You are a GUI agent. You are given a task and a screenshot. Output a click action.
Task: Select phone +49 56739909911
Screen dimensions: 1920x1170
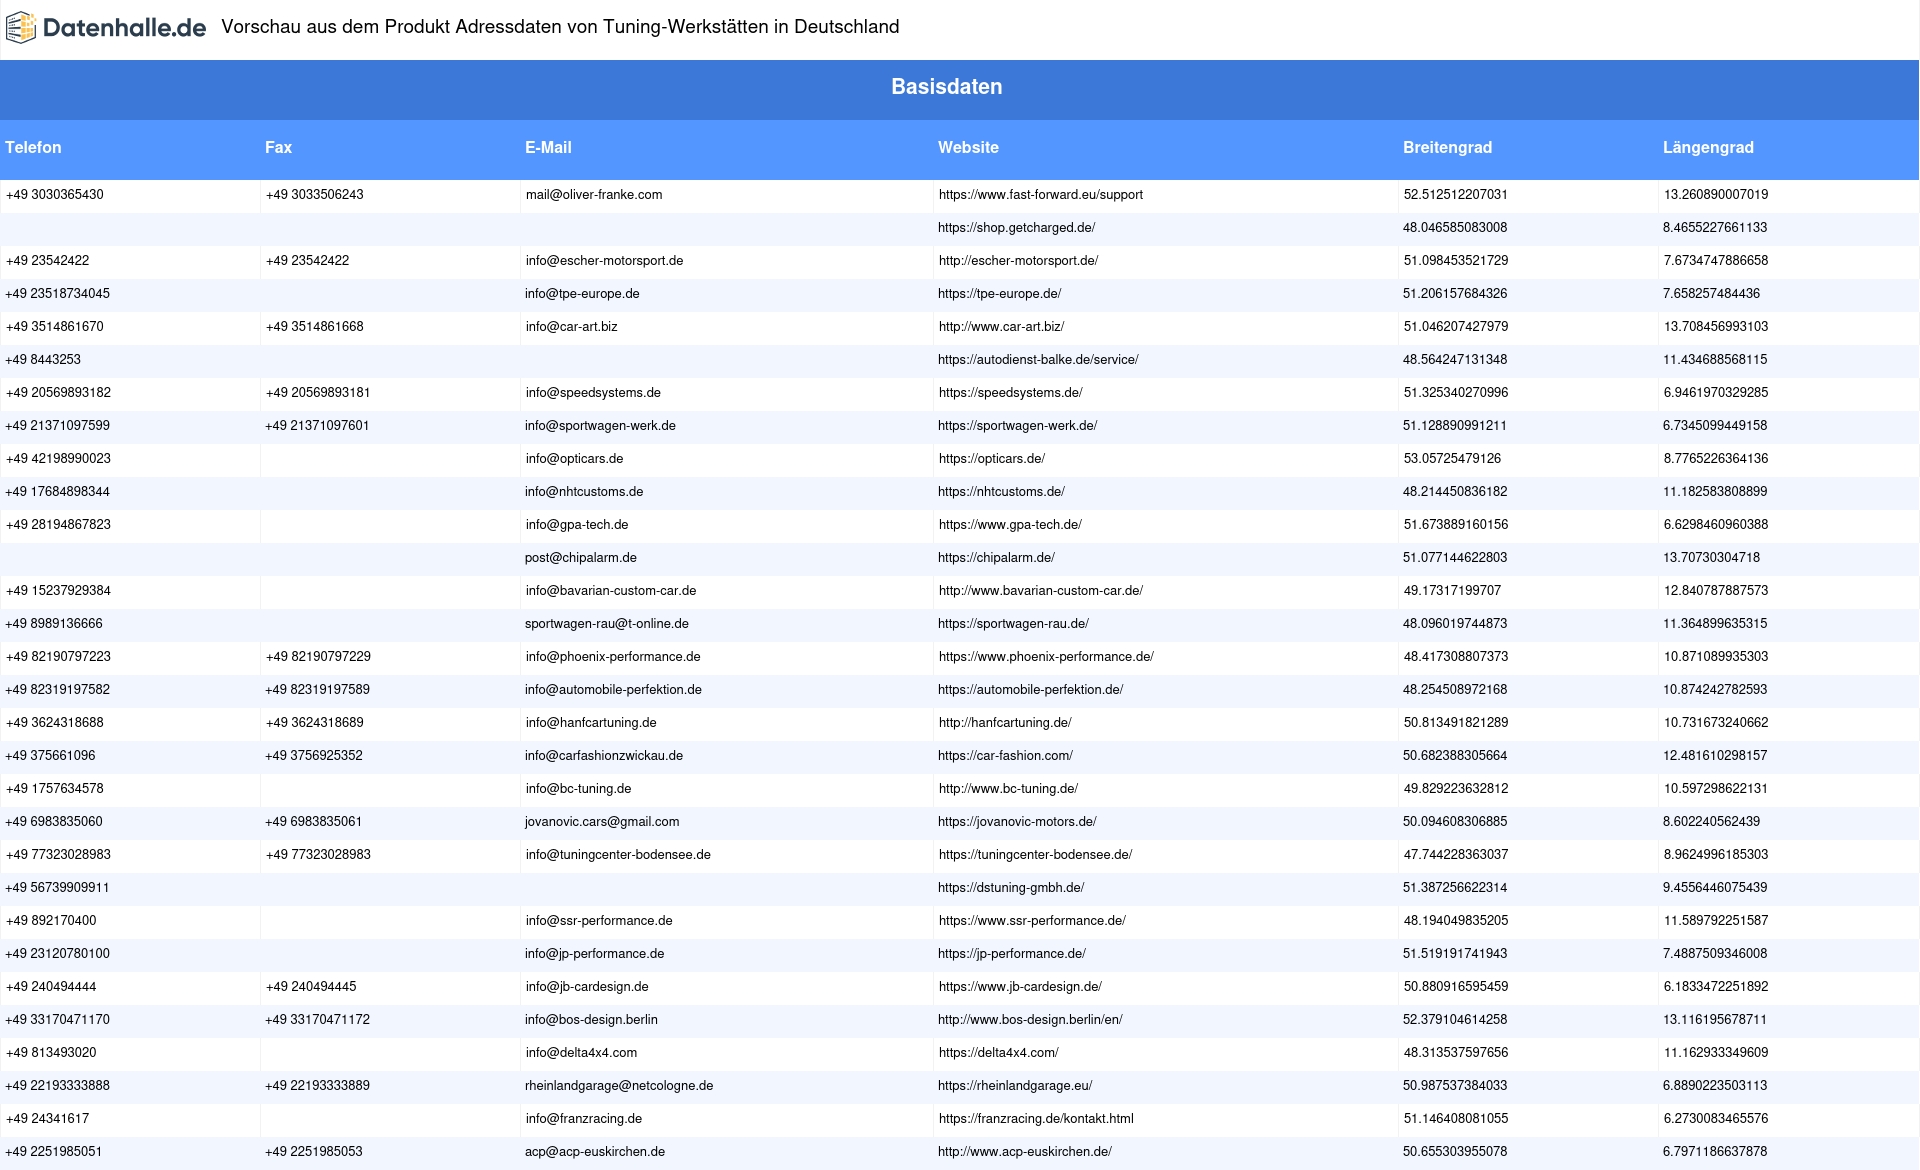coord(58,888)
